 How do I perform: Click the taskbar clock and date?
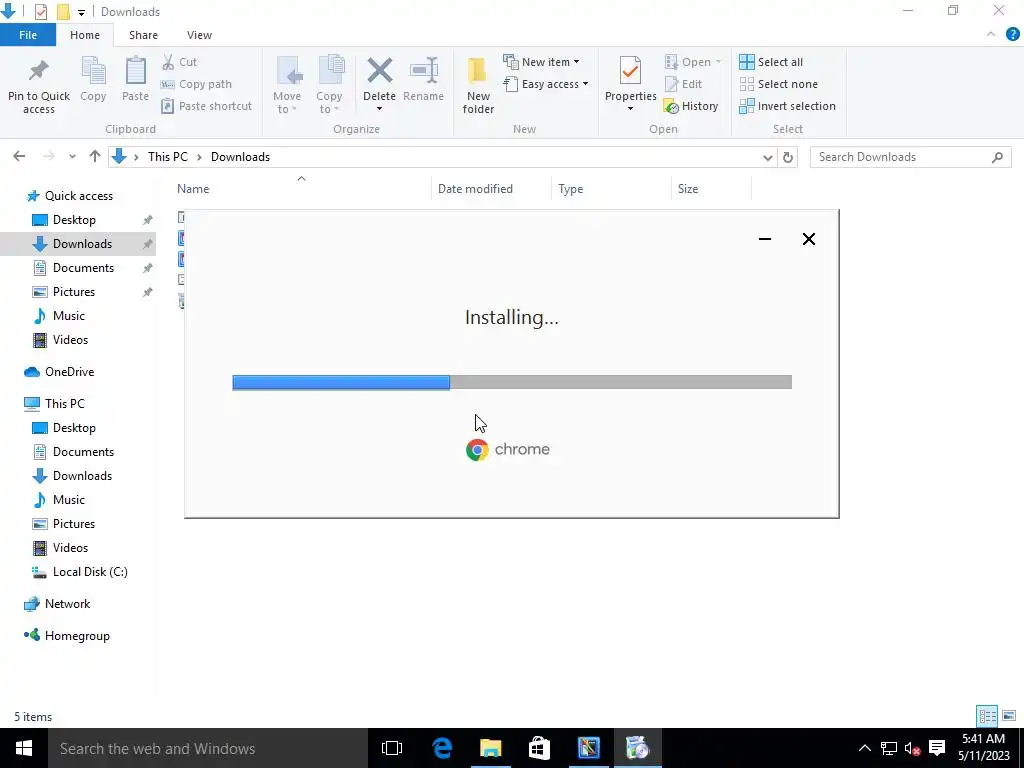pos(984,748)
